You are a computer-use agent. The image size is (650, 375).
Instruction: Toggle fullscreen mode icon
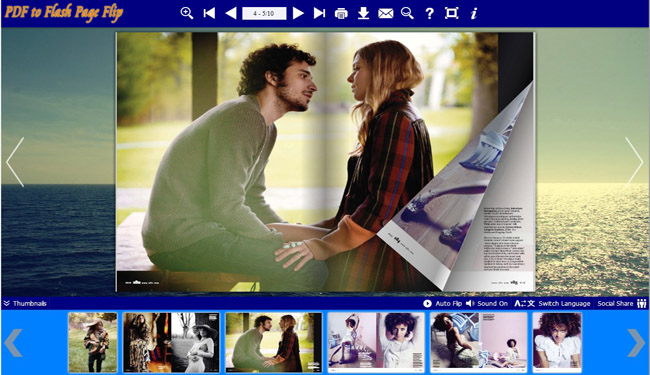pos(451,13)
